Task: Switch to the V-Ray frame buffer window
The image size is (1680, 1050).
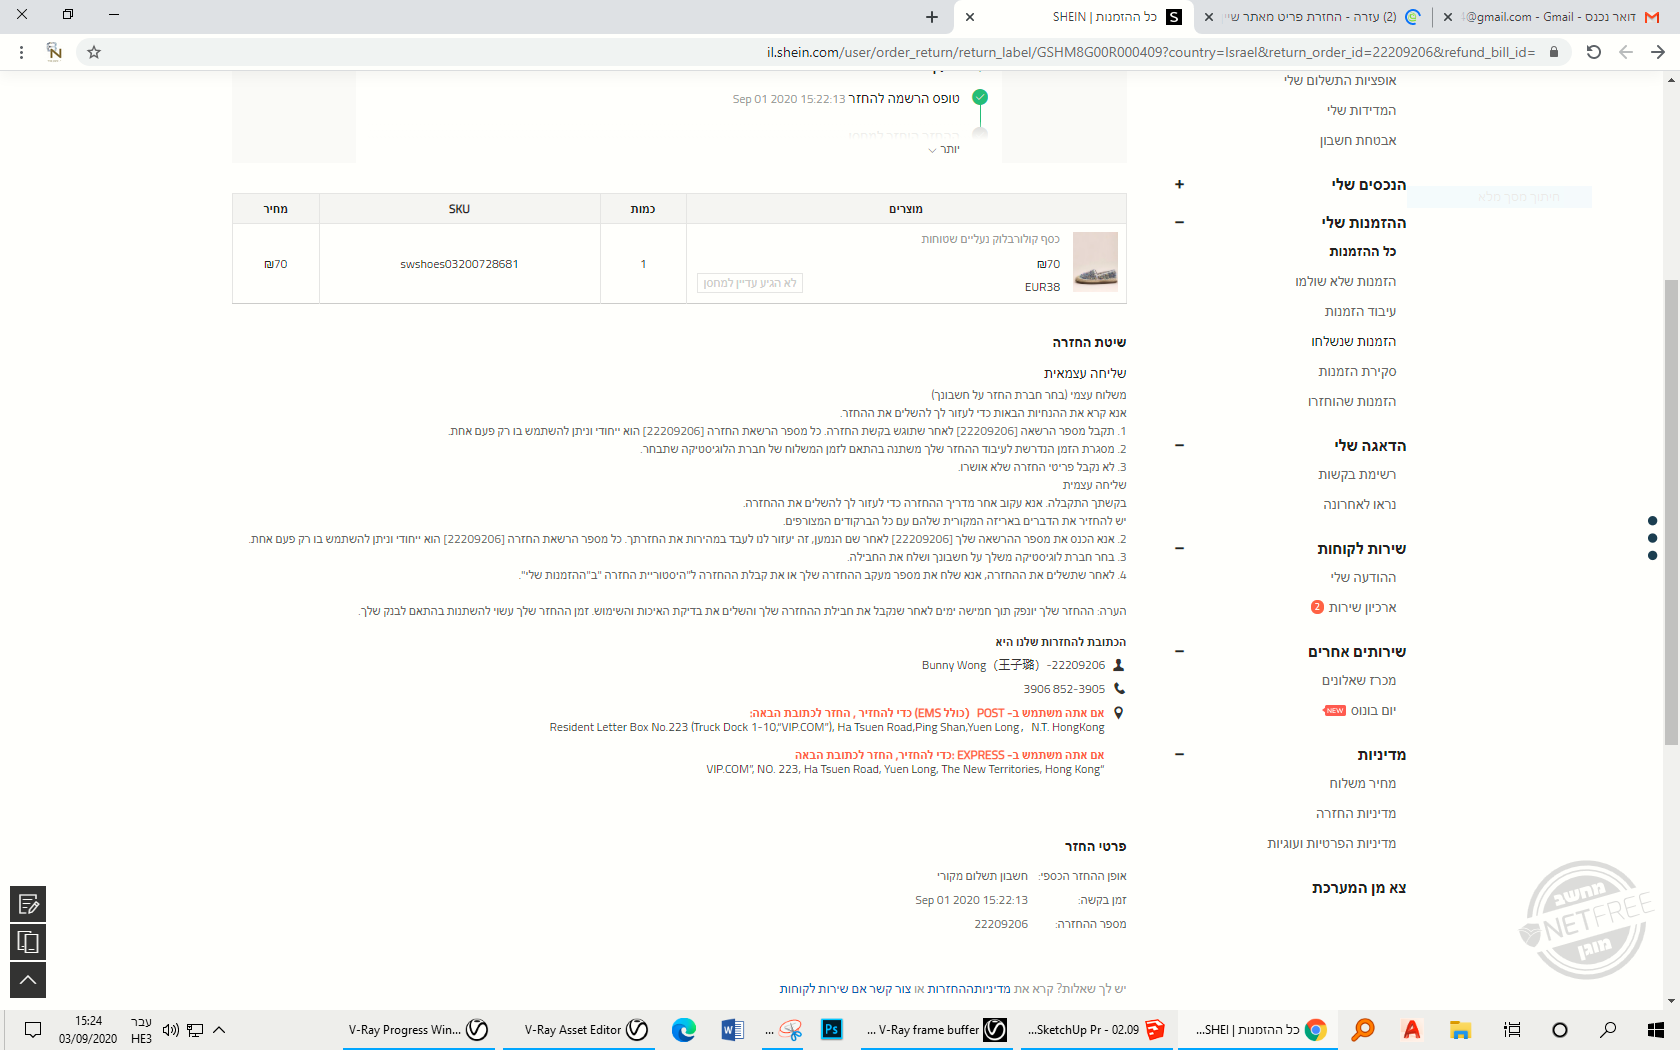Action: 936,1030
